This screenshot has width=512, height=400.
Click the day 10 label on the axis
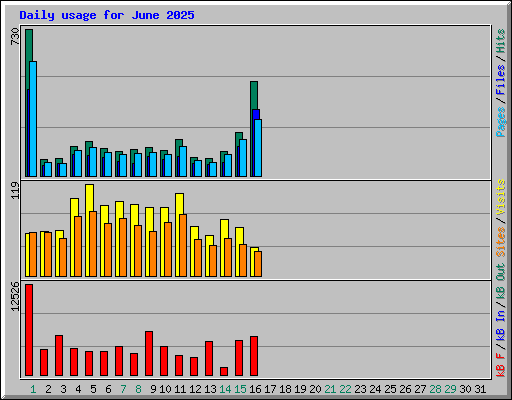tap(165, 389)
